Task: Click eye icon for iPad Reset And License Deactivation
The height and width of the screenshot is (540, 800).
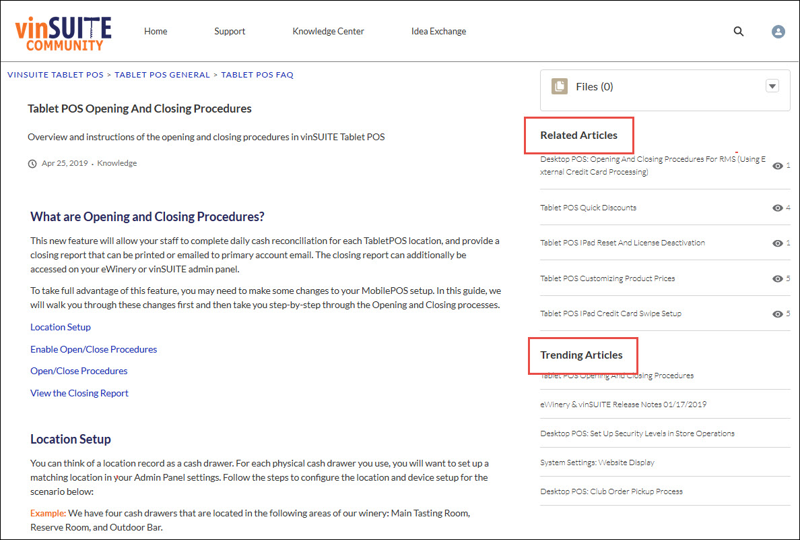Action: [x=777, y=243]
